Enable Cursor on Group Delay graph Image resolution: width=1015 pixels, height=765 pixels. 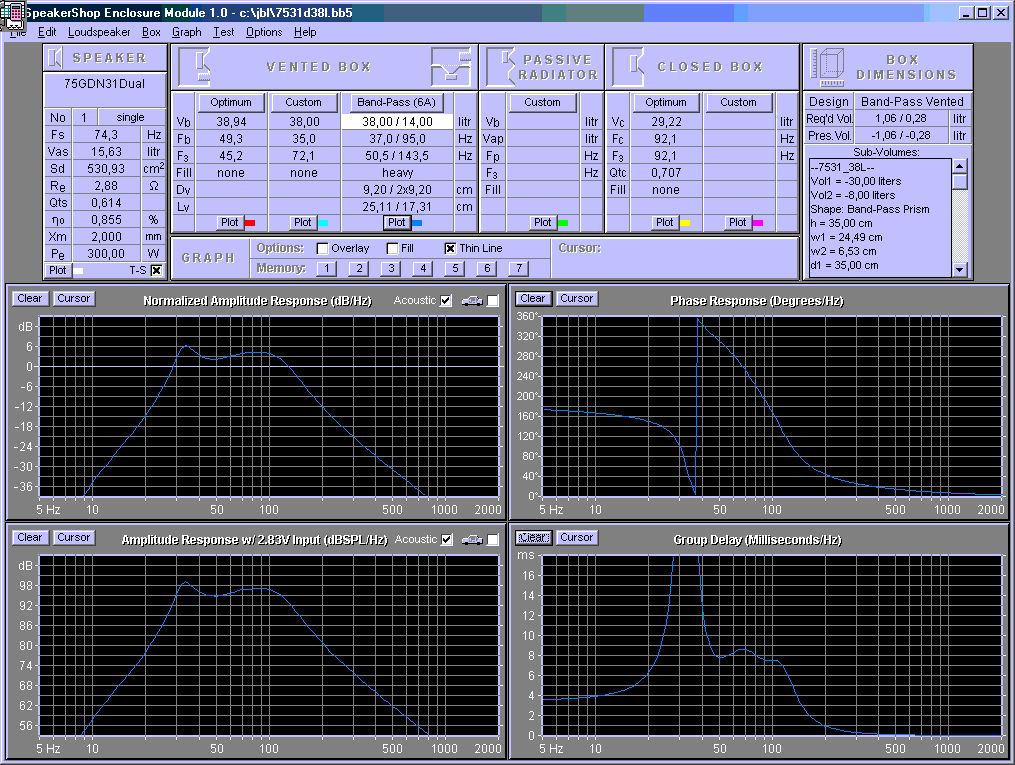[576, 537]
